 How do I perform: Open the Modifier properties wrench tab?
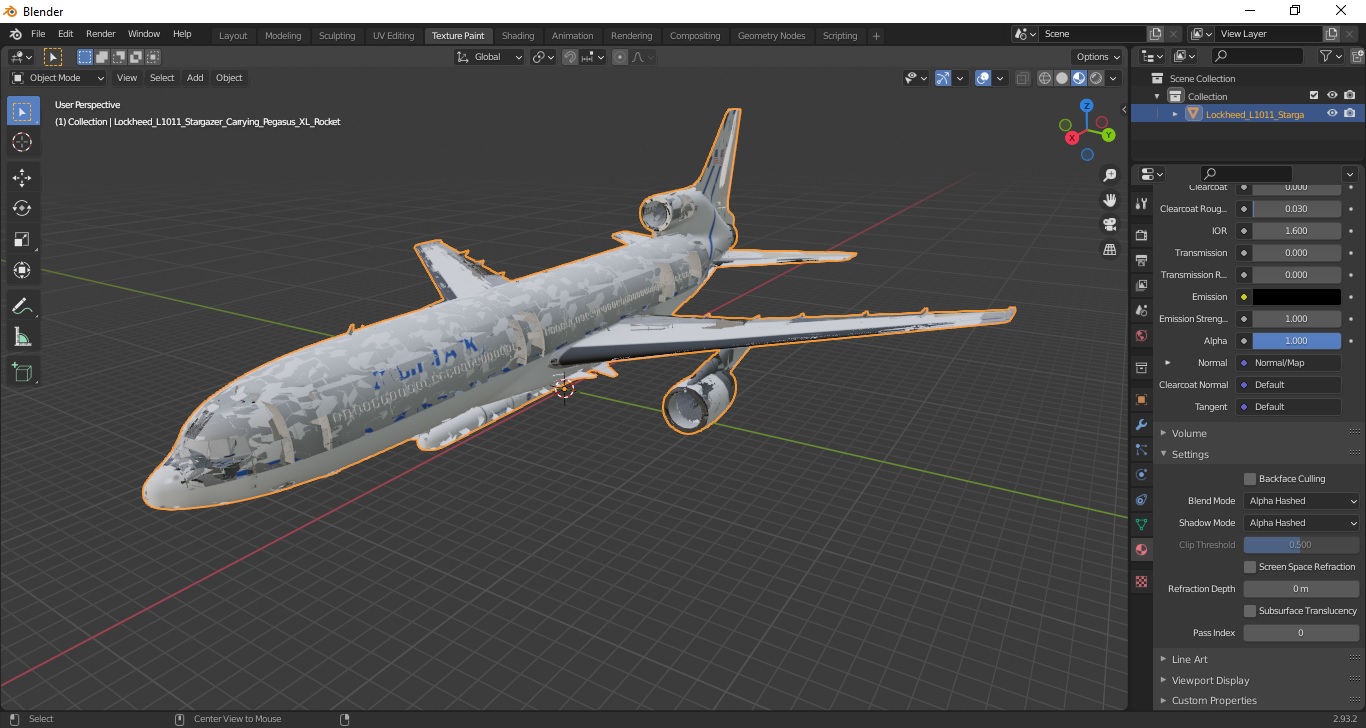(x=1141, y=424)
